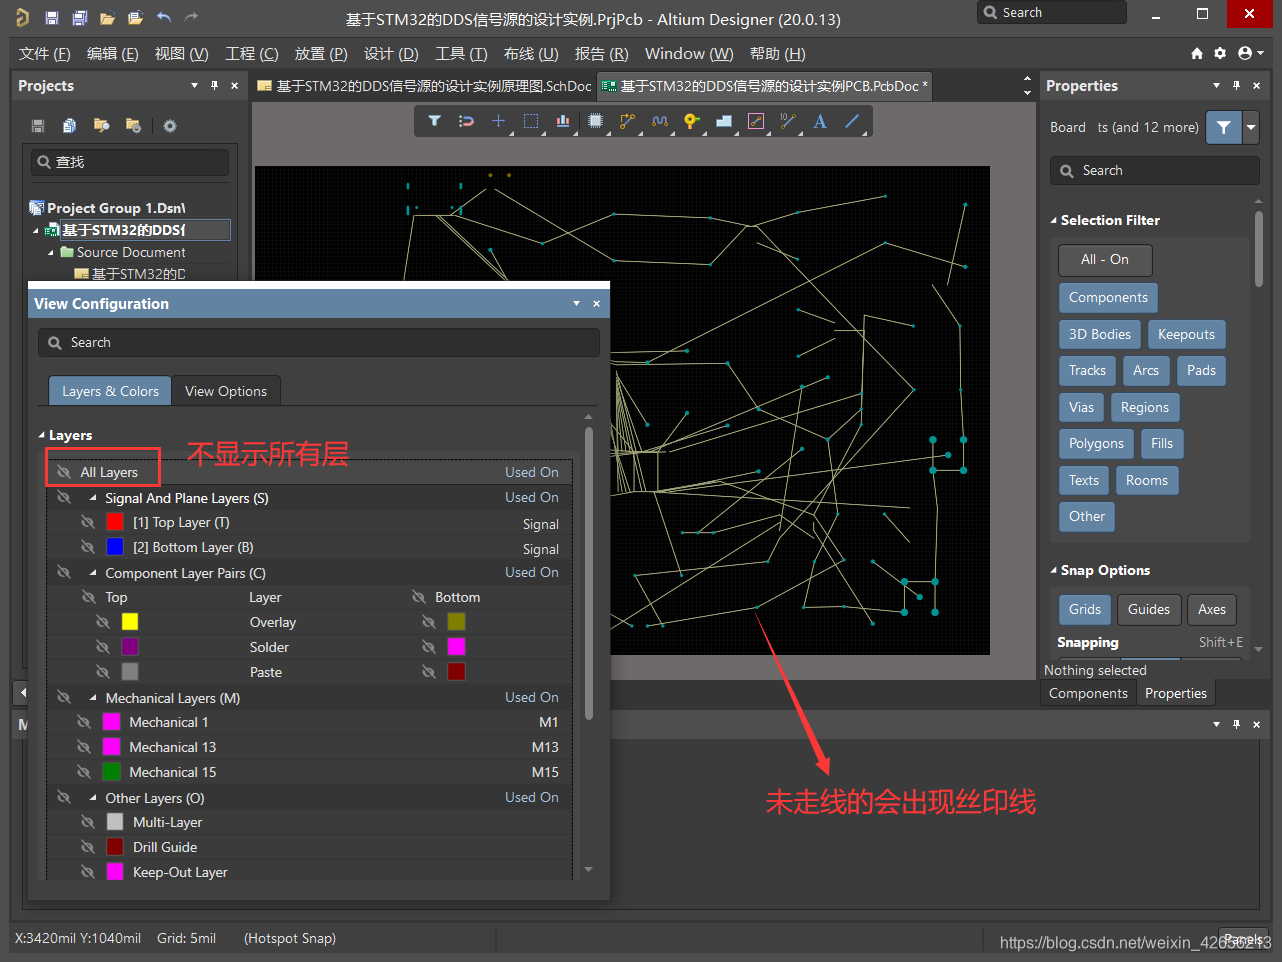Viewport: 1282px width, 962px height.
Task: Collapse the Source Document tree node
Action: 52,253
